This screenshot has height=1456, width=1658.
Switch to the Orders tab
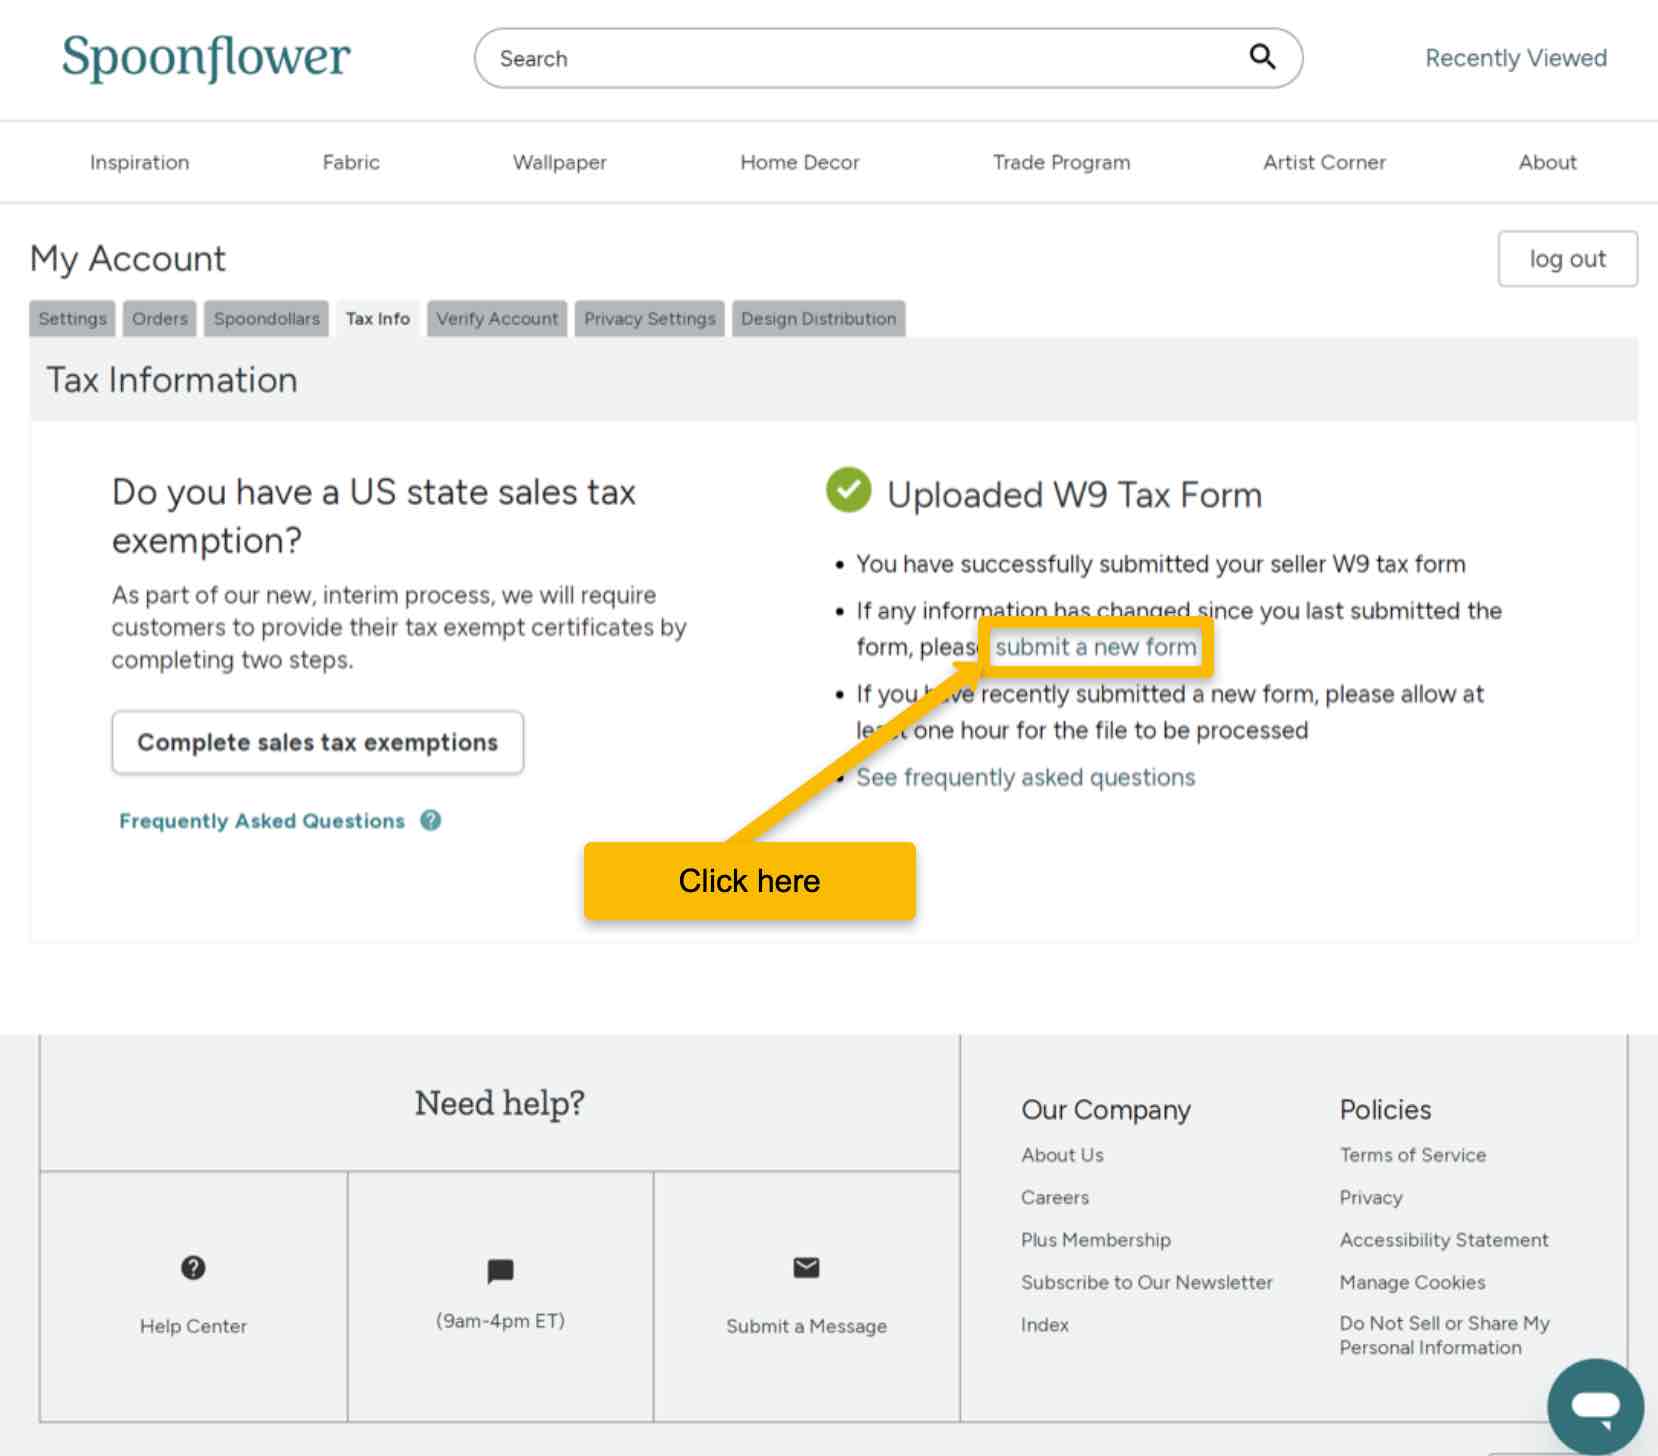160,318
